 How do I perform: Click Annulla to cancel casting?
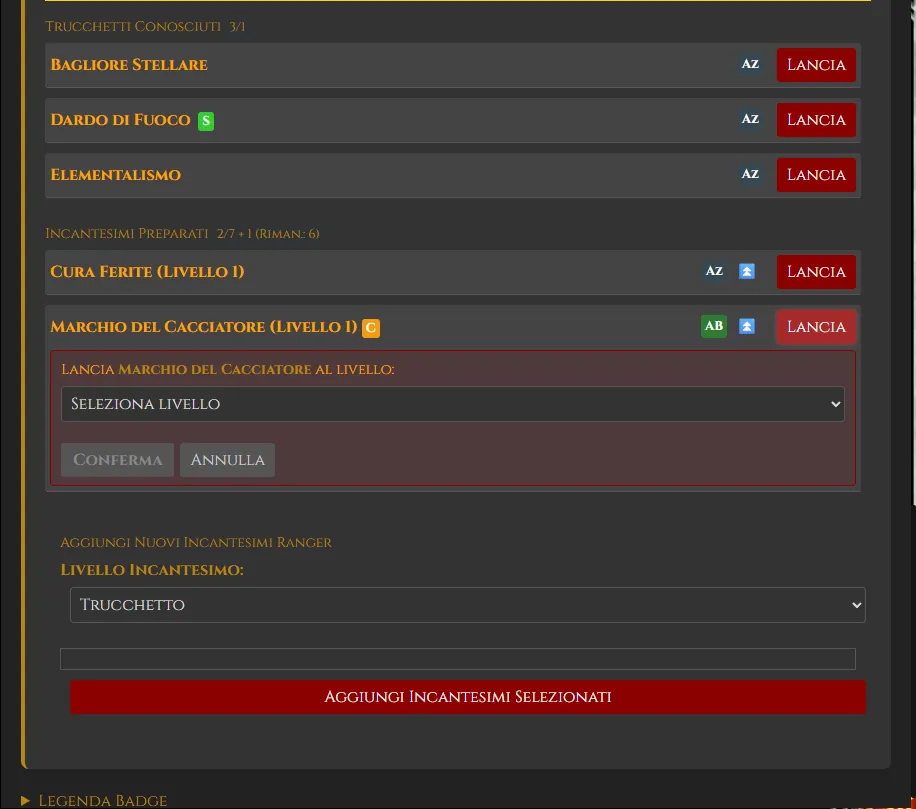pyautogui.click(x=227, y=460)
